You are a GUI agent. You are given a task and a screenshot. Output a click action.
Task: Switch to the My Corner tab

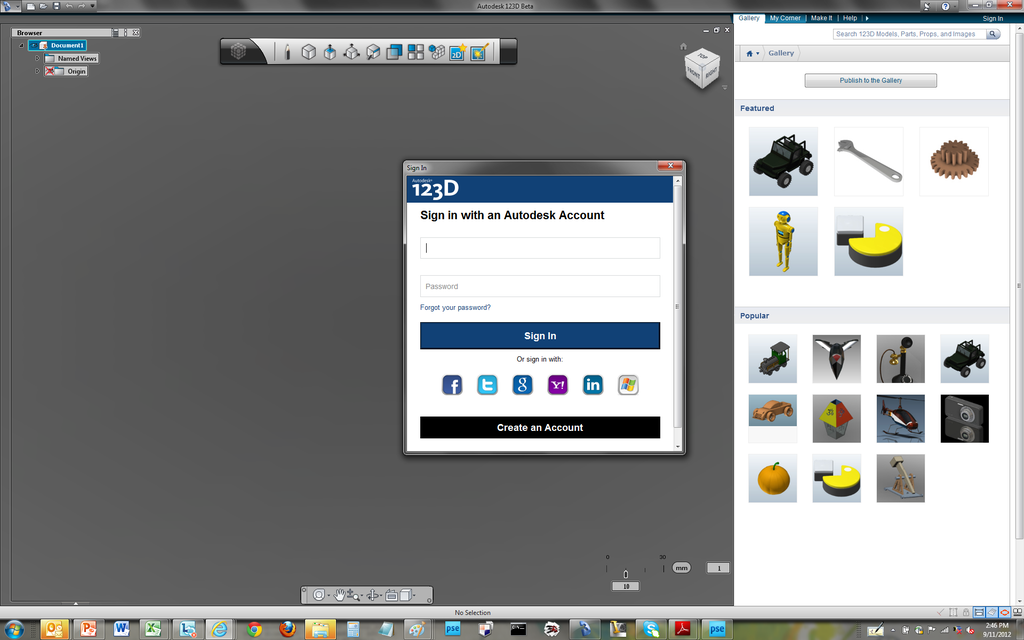pyautogui.click(x=785, y=18)
